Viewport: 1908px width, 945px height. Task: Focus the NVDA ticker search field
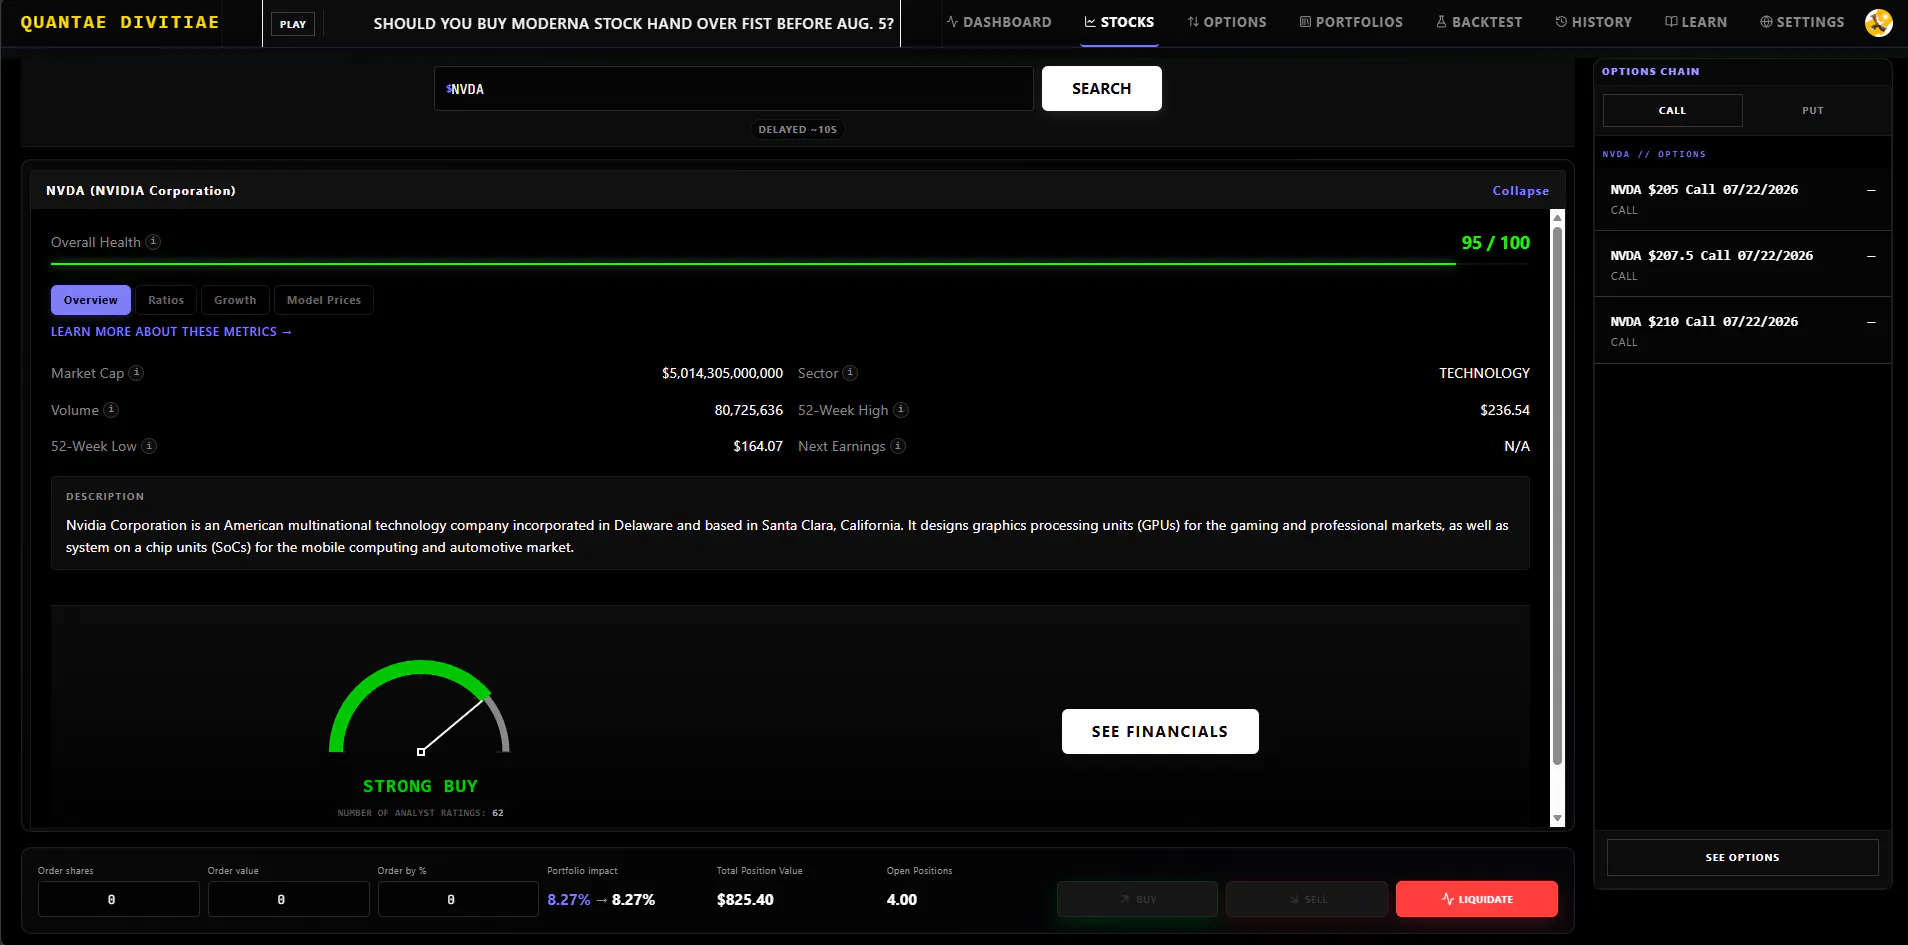pos(734,89)
